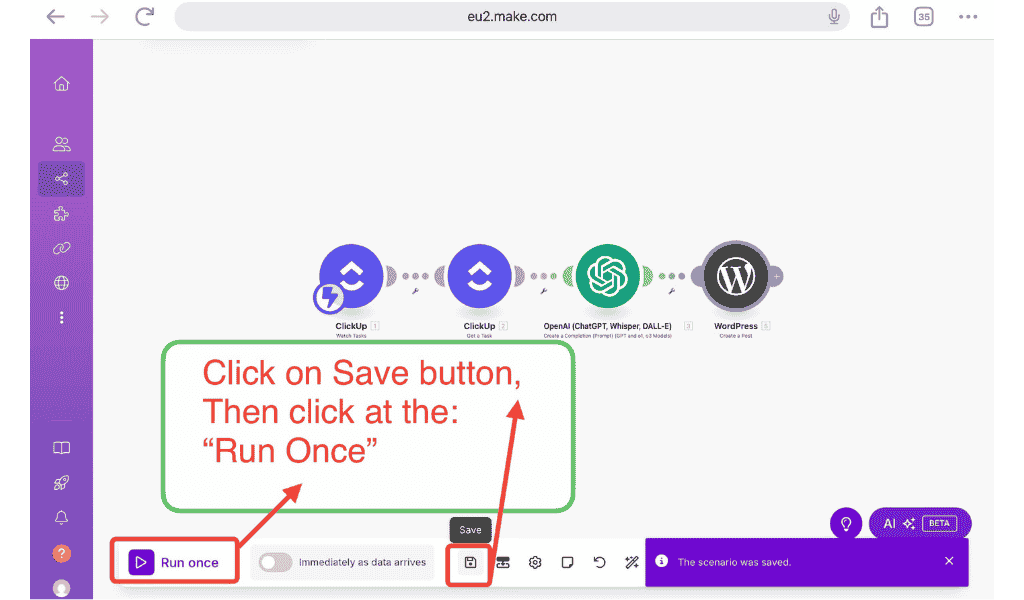
Task: Click the undo arrow in bottom toolbar
Action: (x=600, y=562)
